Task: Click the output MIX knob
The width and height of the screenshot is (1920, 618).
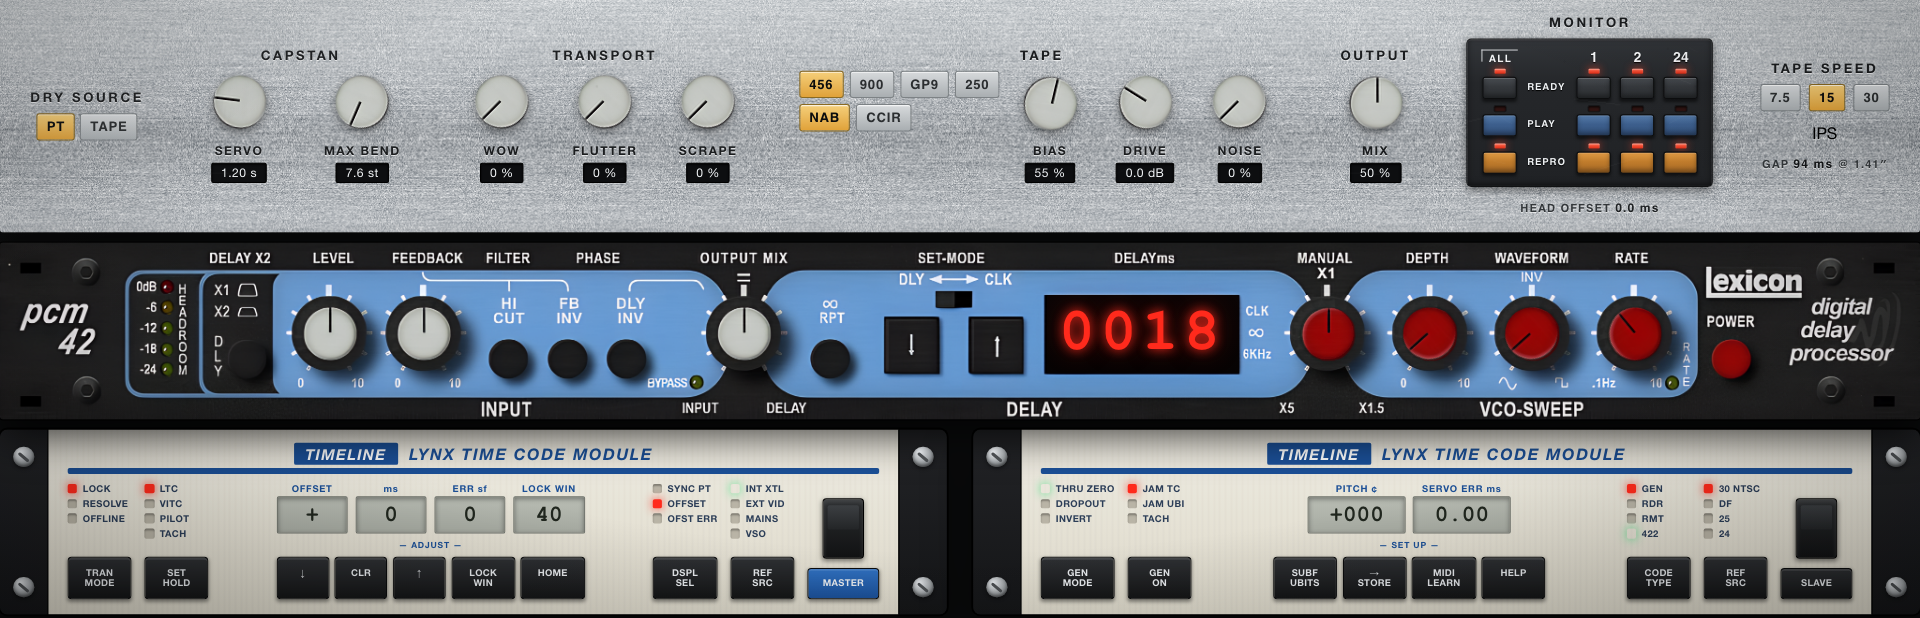Action: [1375, 102]
